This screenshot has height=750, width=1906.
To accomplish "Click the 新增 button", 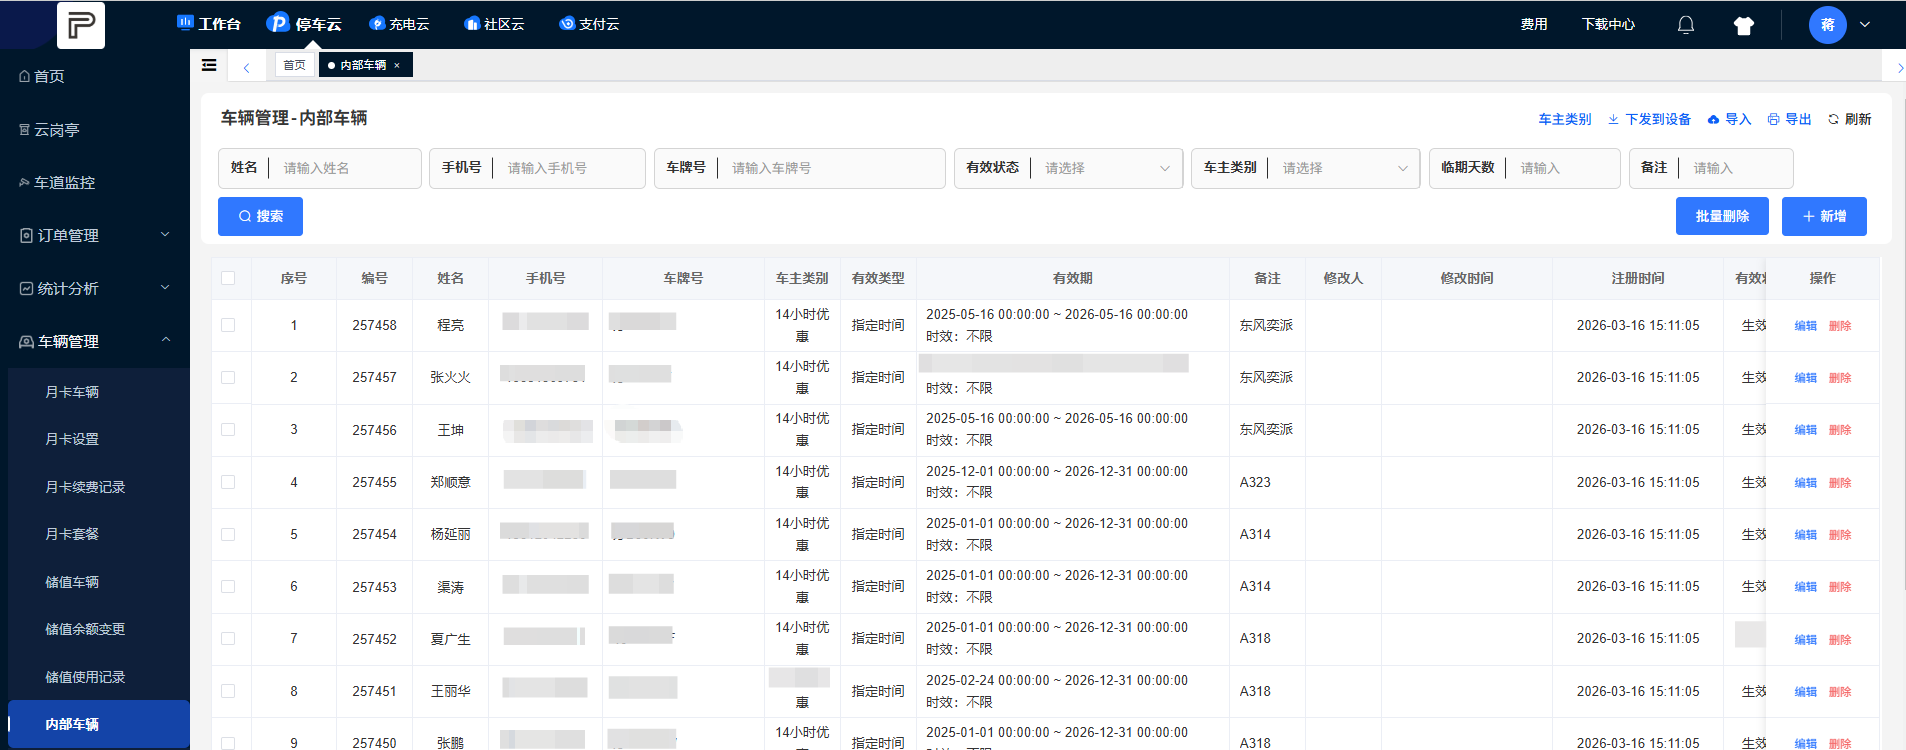I will pos(1824,216).
